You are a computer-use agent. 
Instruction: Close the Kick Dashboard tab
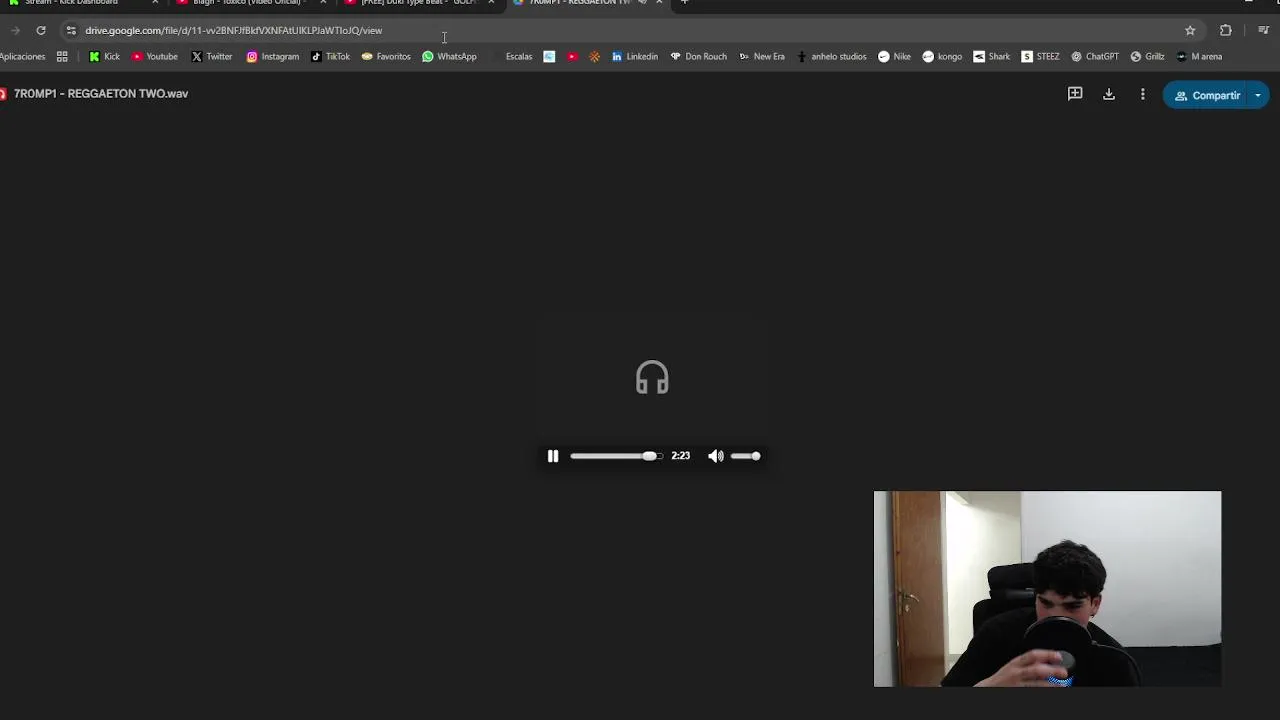click(155, 3)
